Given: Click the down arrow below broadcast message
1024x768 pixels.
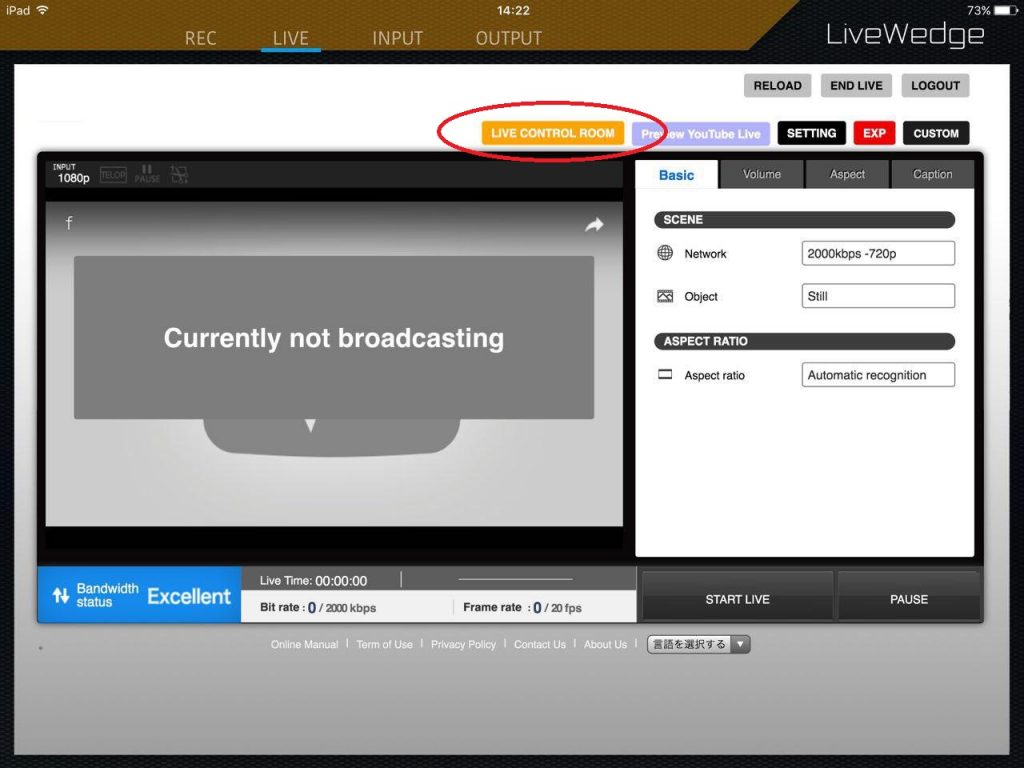Looking at the screenshot, I should (311, 426).
